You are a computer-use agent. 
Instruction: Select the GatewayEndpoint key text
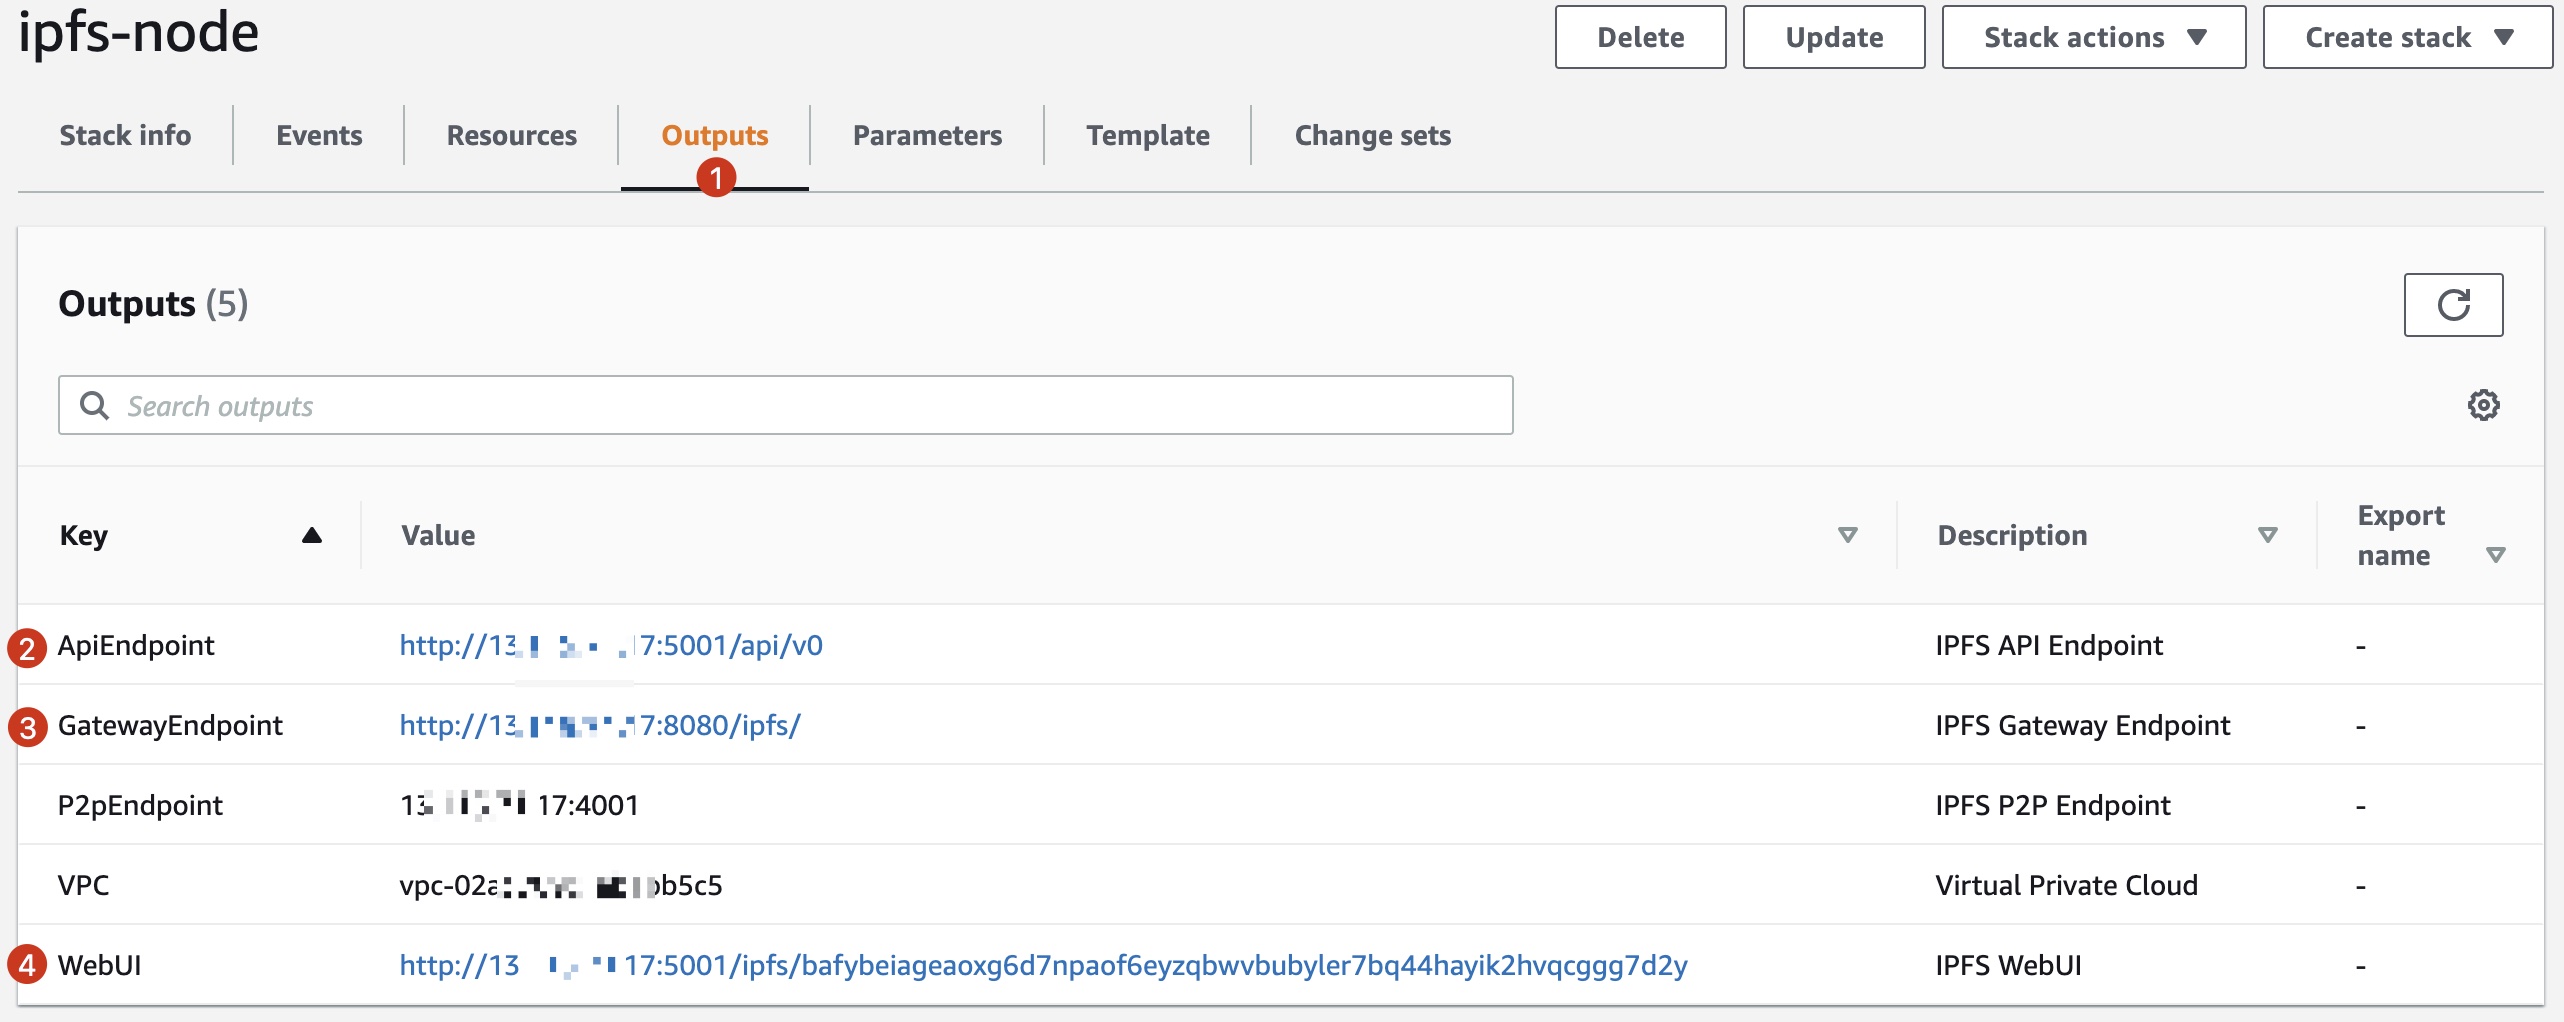(x=170, y=725)
